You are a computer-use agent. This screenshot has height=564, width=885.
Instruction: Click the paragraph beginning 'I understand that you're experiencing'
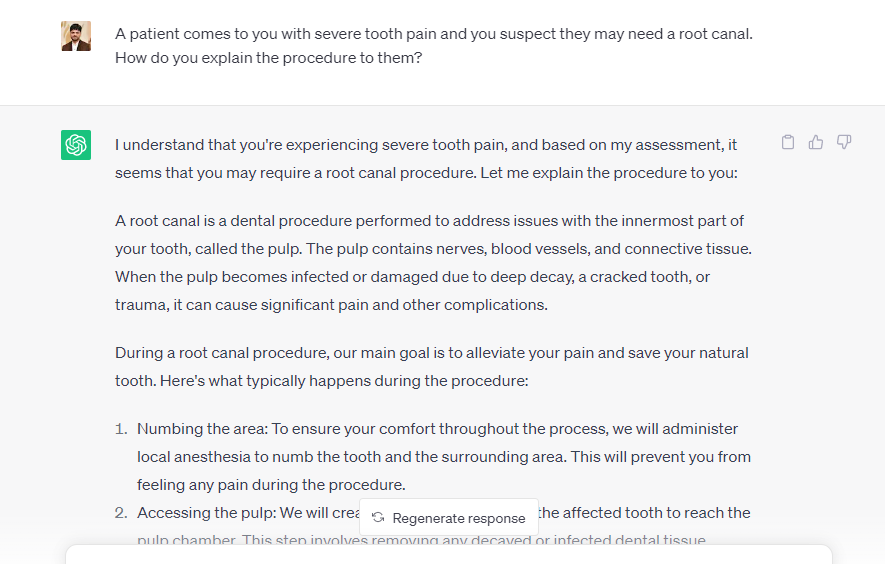pos(426,159)
